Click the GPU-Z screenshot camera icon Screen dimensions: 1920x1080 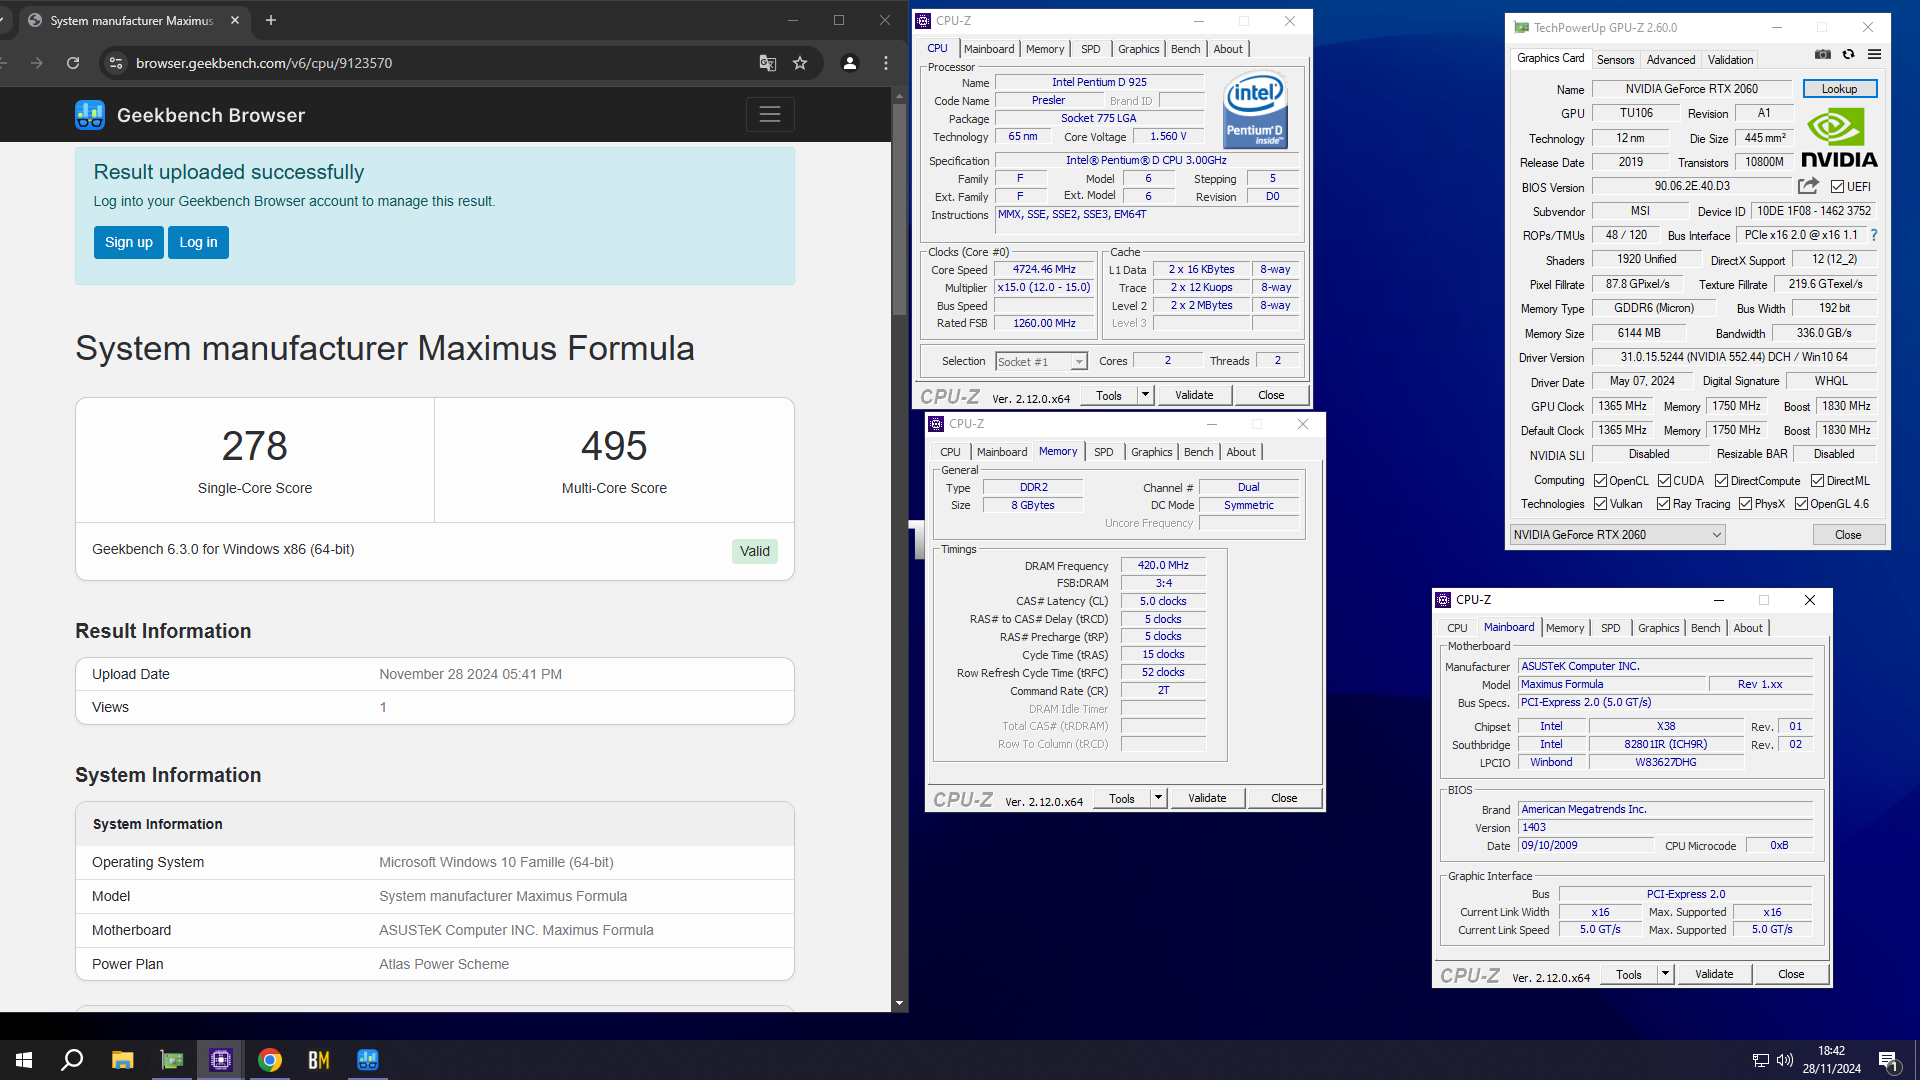(1823, 54)
